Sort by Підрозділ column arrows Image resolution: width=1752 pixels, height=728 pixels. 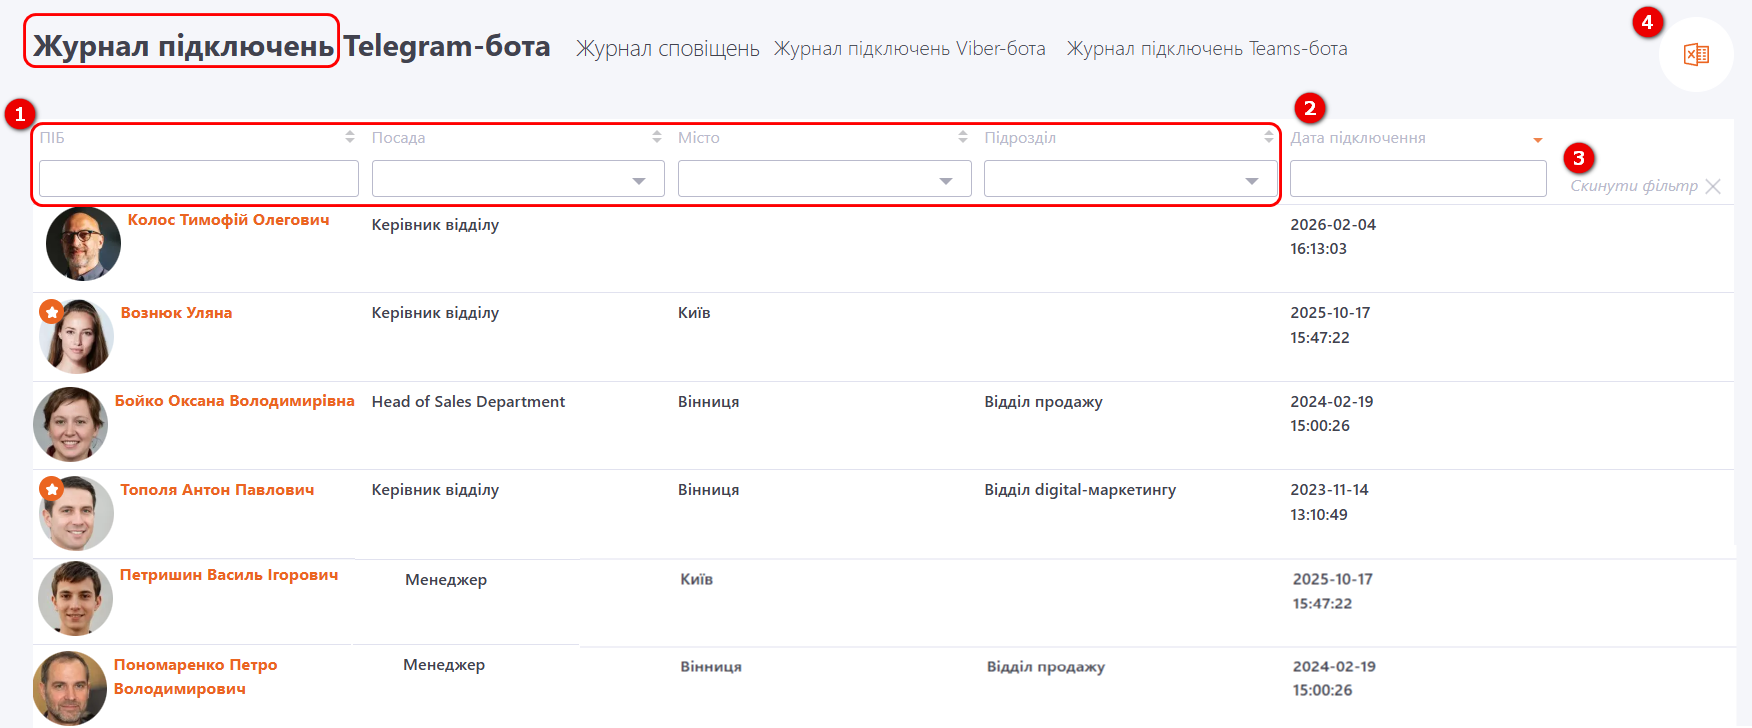click(x=1269, y=137)
